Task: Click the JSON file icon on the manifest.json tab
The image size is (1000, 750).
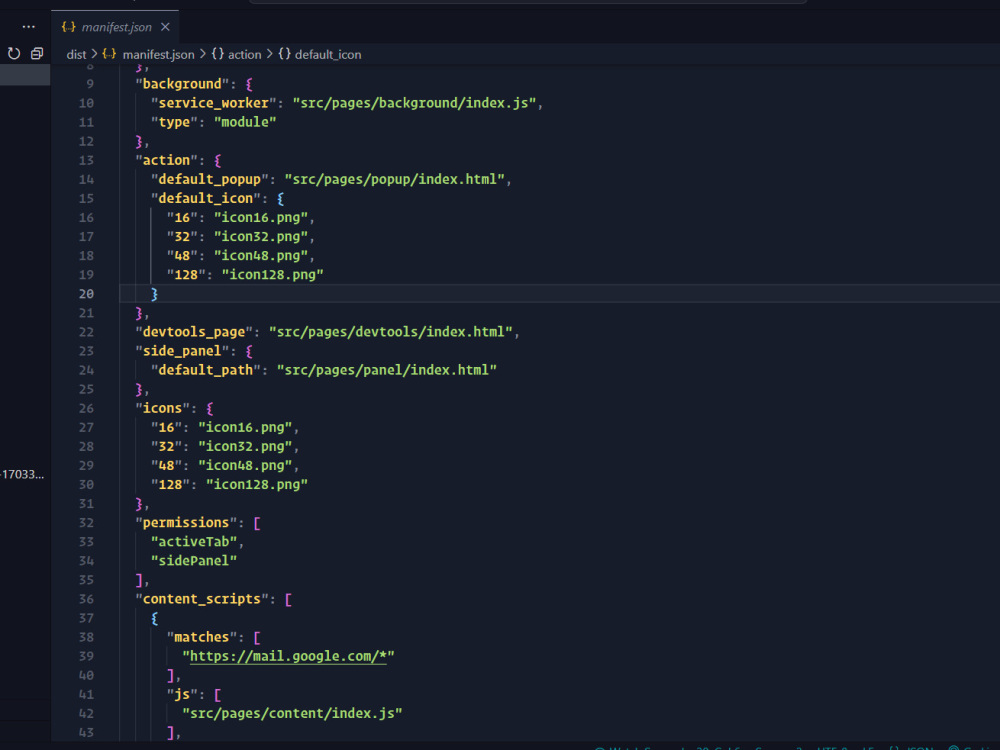Action: (x=69, y=27)
